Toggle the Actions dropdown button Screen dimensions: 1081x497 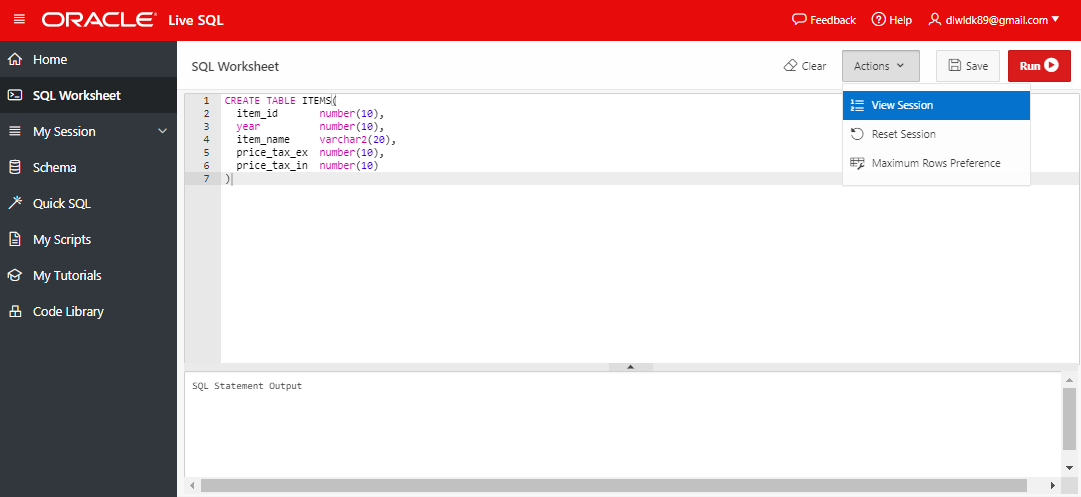(880, 66)
